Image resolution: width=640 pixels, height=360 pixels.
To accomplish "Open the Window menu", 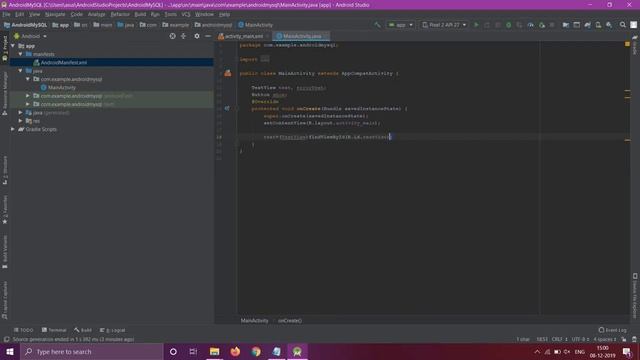I will (x=204, y=14).
